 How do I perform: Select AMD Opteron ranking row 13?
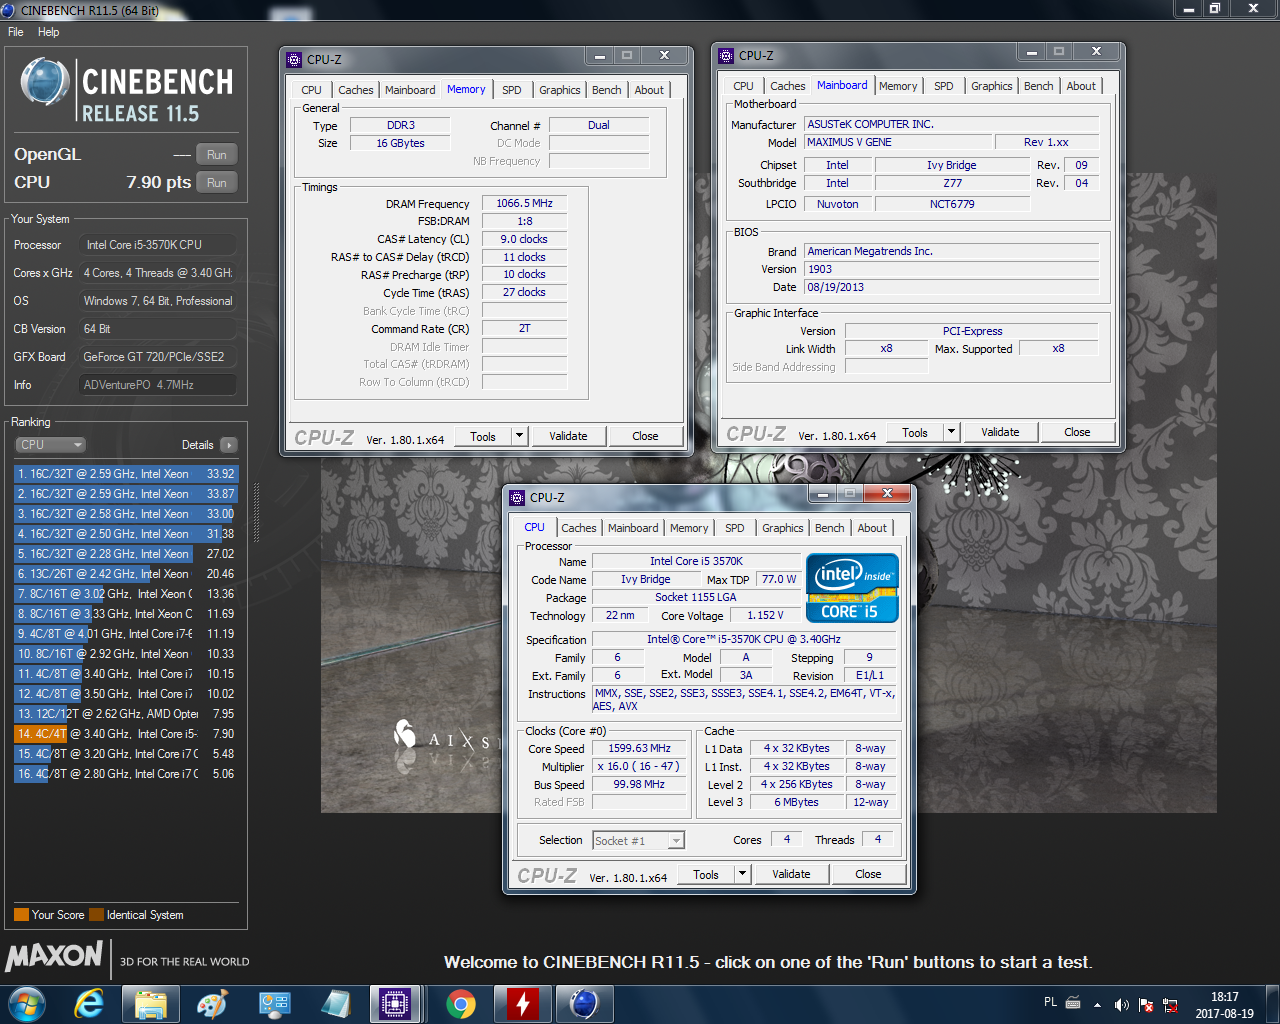126,714
